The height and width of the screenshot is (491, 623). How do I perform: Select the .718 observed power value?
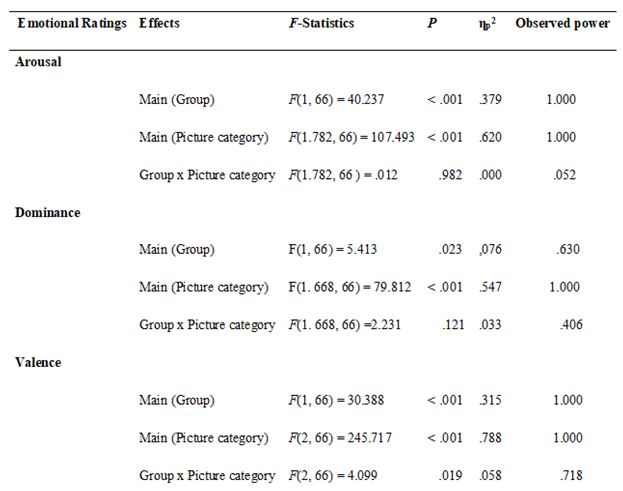[568, 476]
